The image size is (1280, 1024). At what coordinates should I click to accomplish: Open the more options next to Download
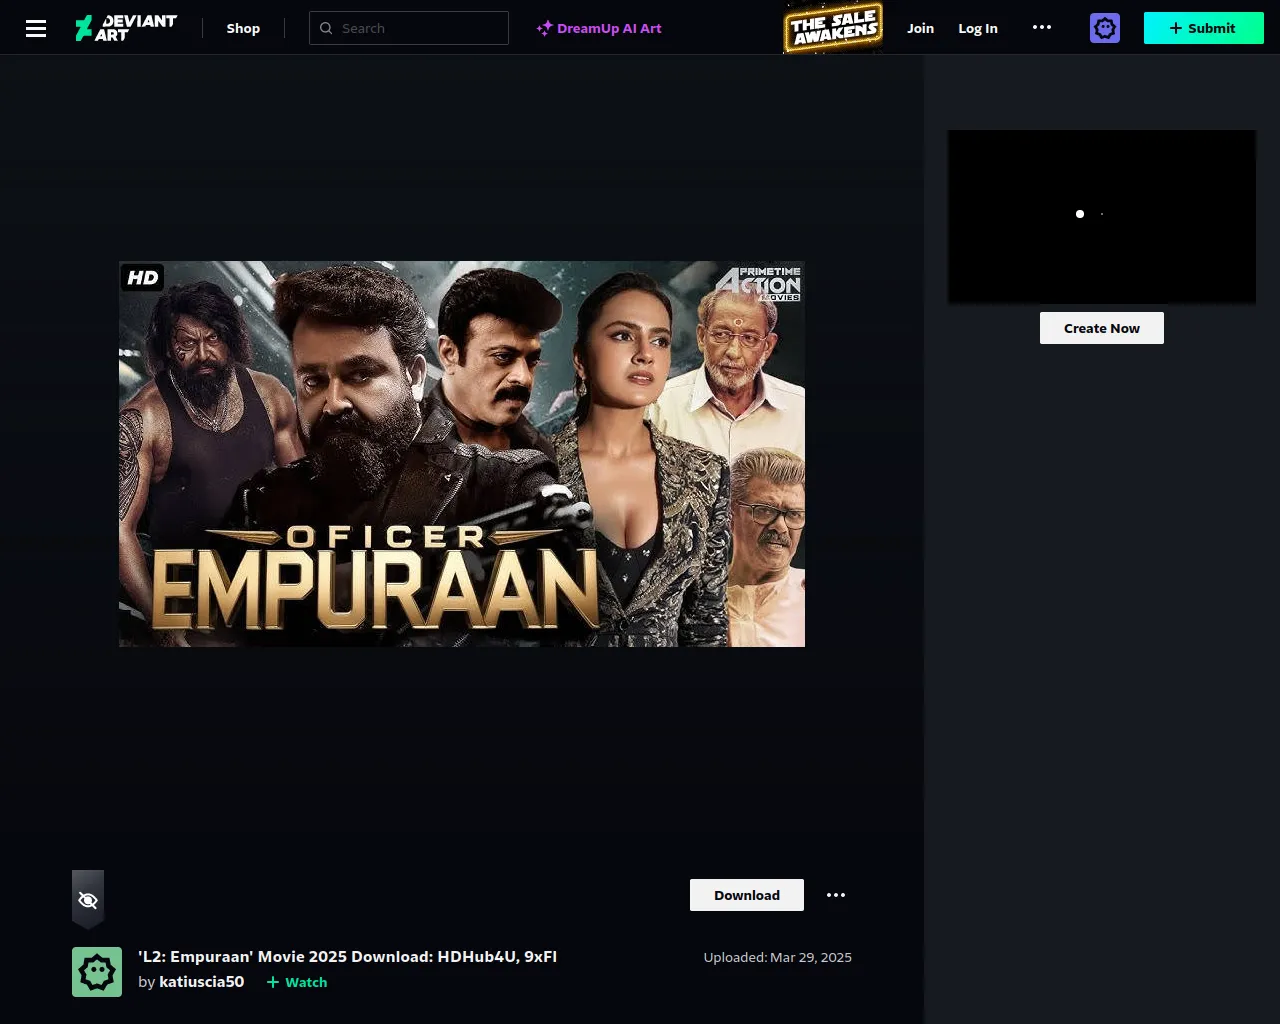[836, 895]
